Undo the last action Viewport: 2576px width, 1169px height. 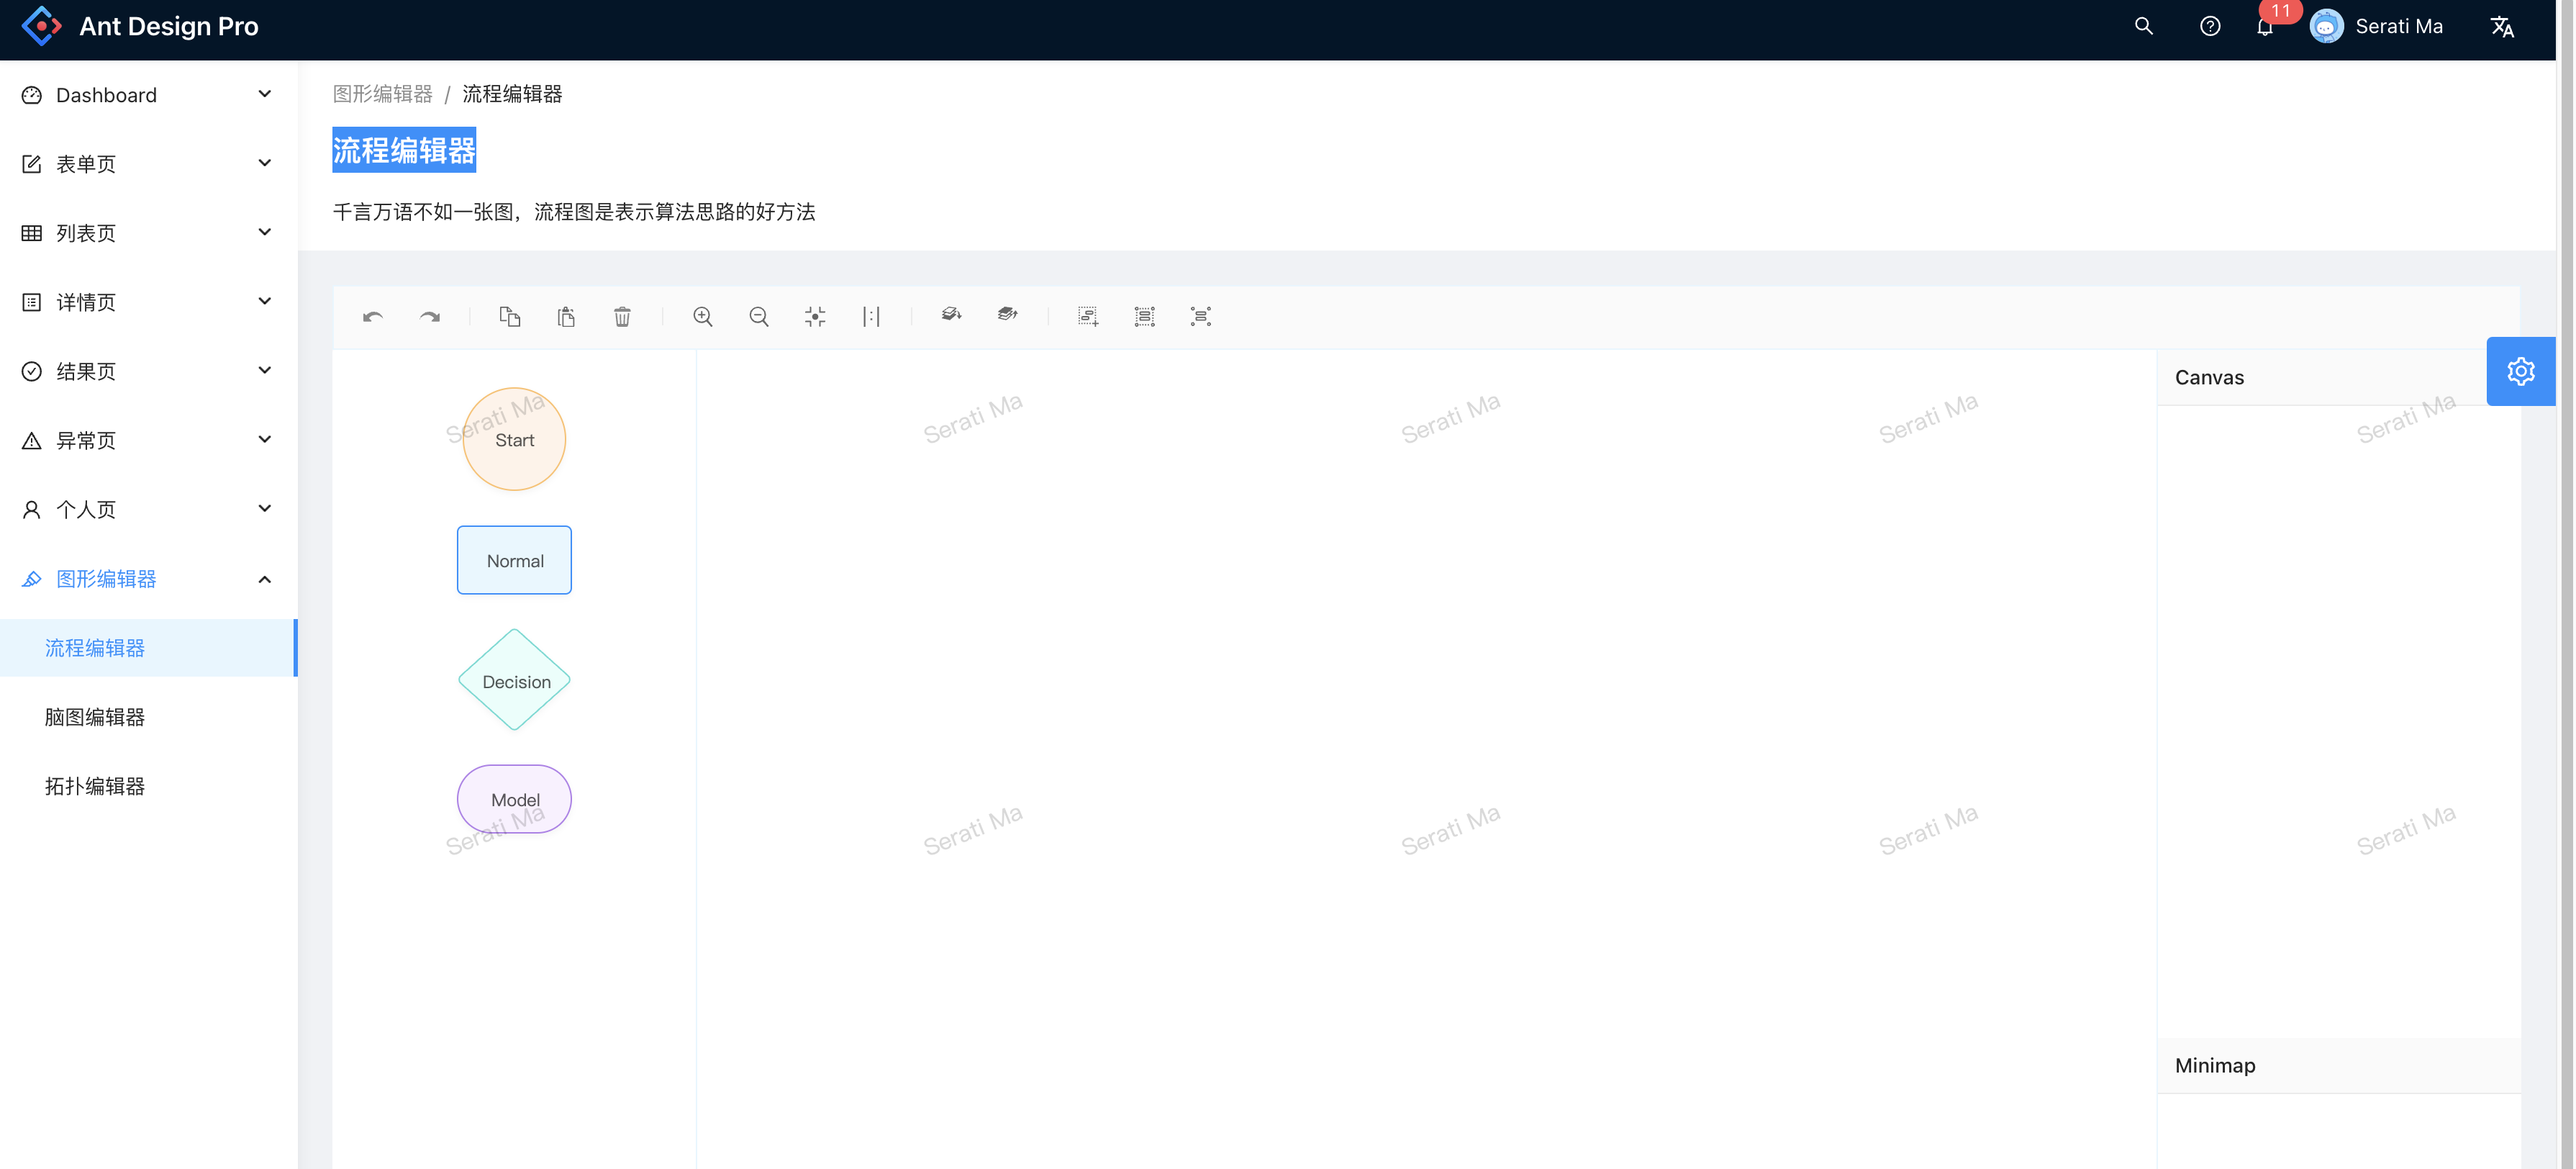pos(372,316)
